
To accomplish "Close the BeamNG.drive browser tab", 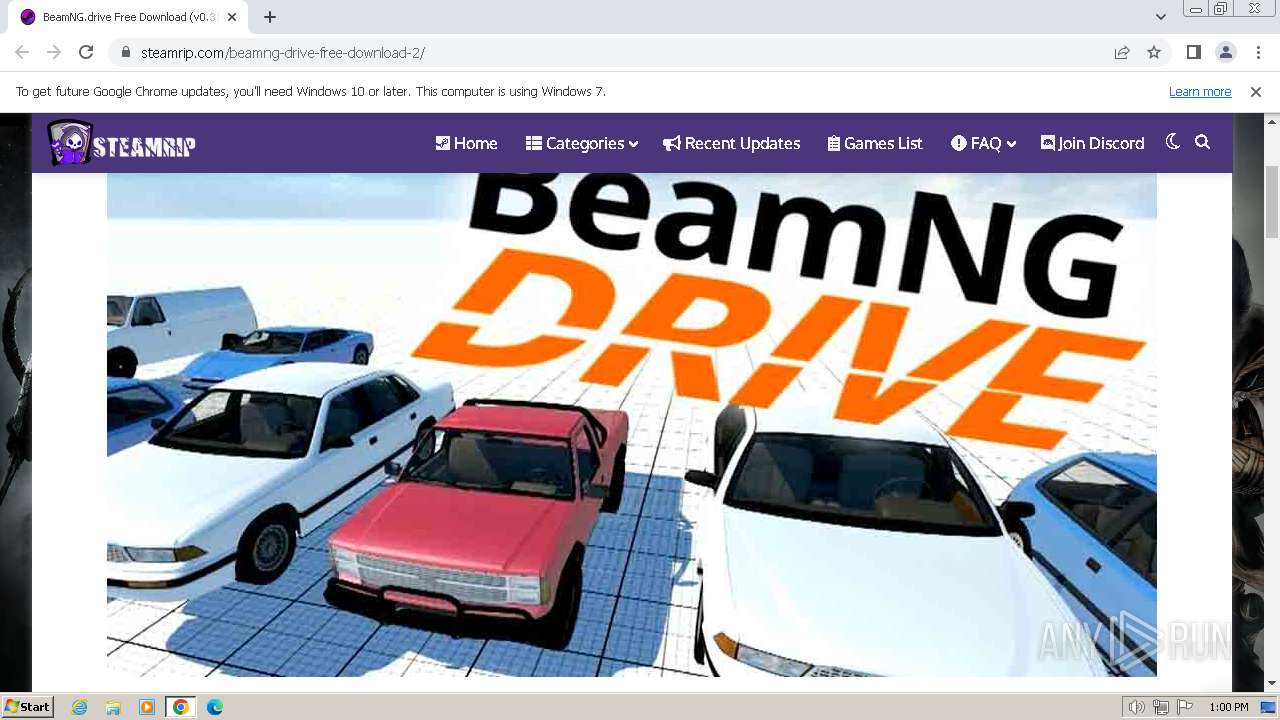I will (232, 17).
